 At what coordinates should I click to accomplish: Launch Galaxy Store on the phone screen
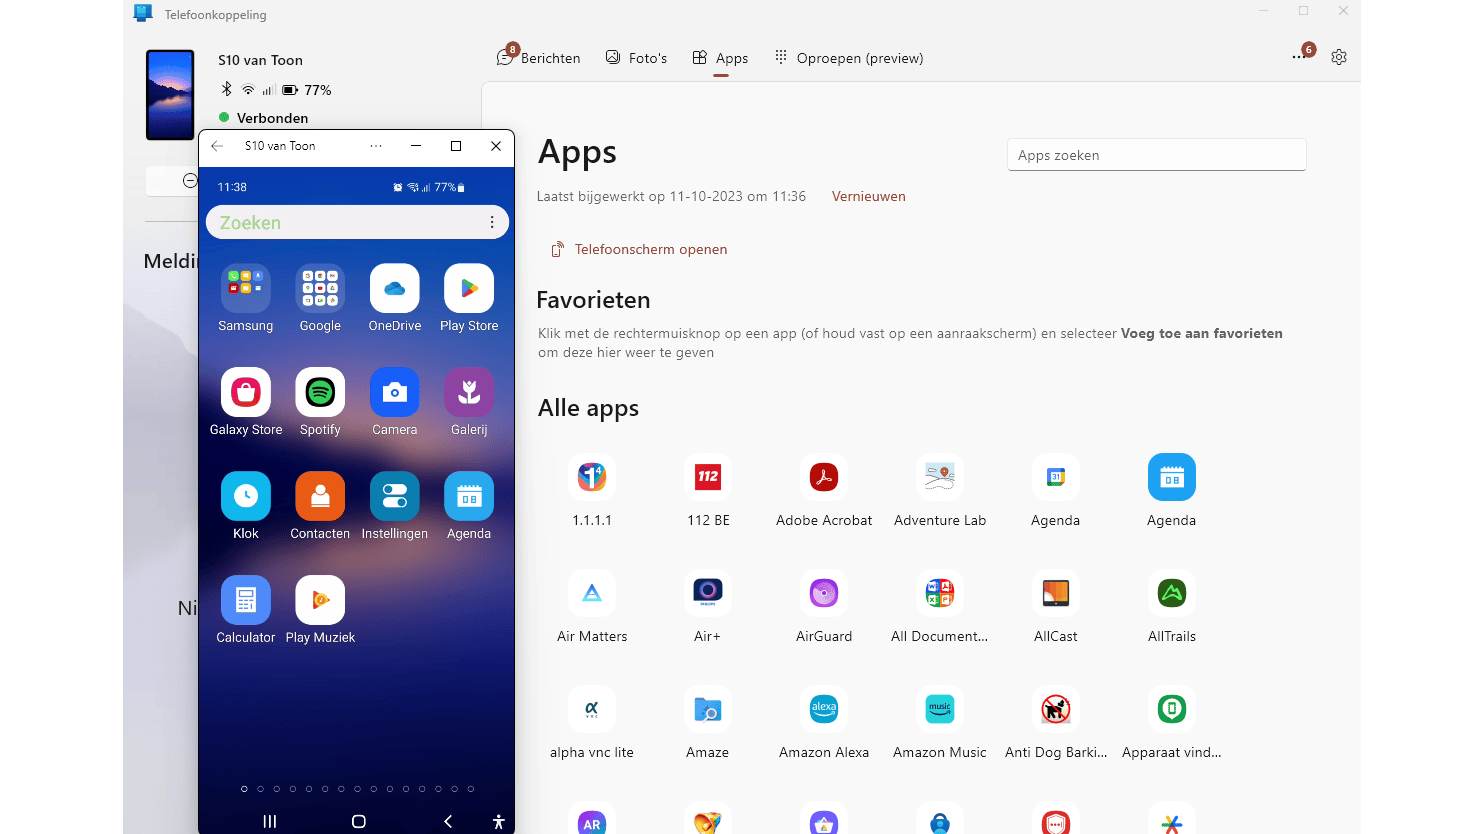point(246,393)
